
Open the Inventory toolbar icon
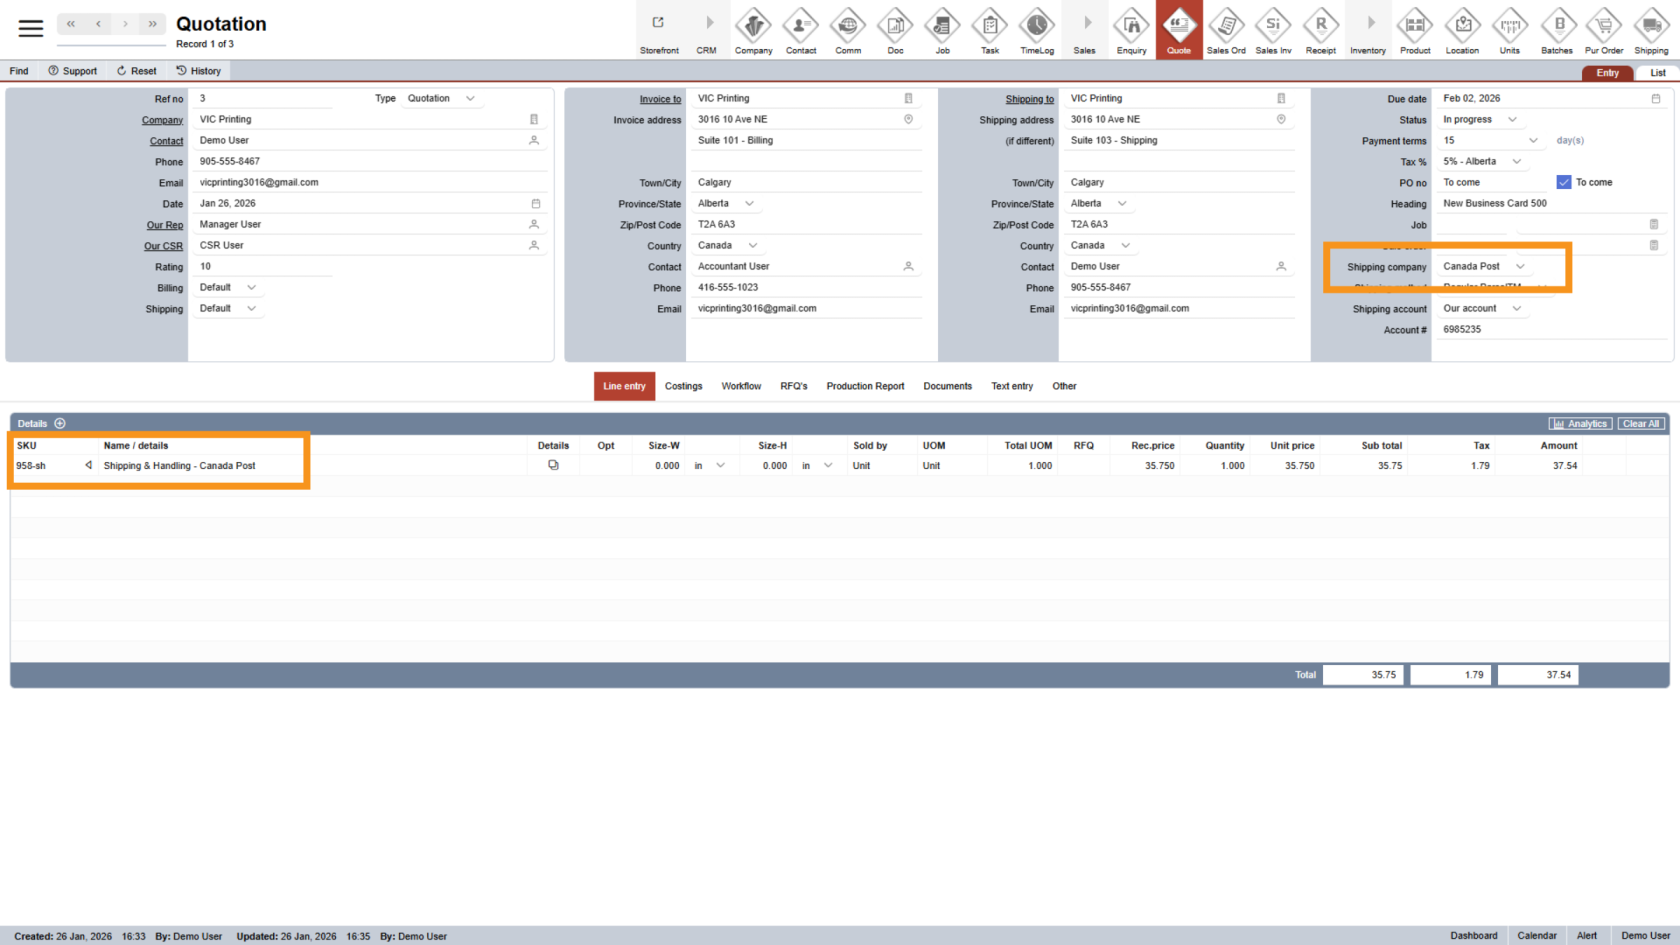1367,30
